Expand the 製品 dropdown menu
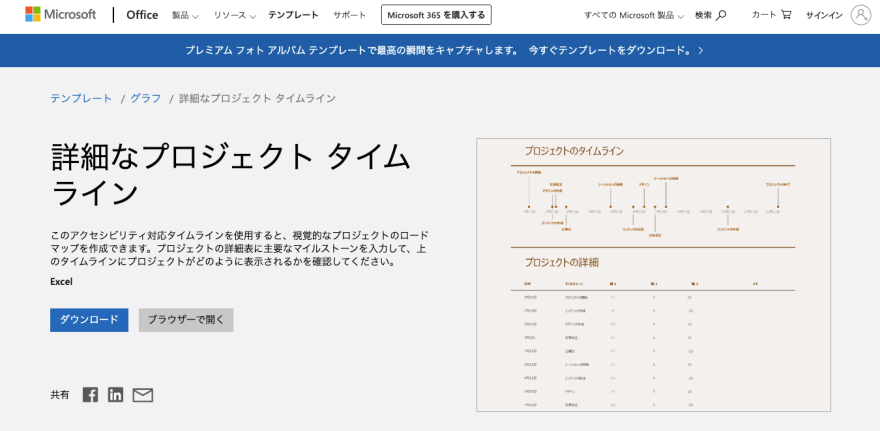Image resolution: width=880 pixels, height=431 pixels. tap(184, 16)
